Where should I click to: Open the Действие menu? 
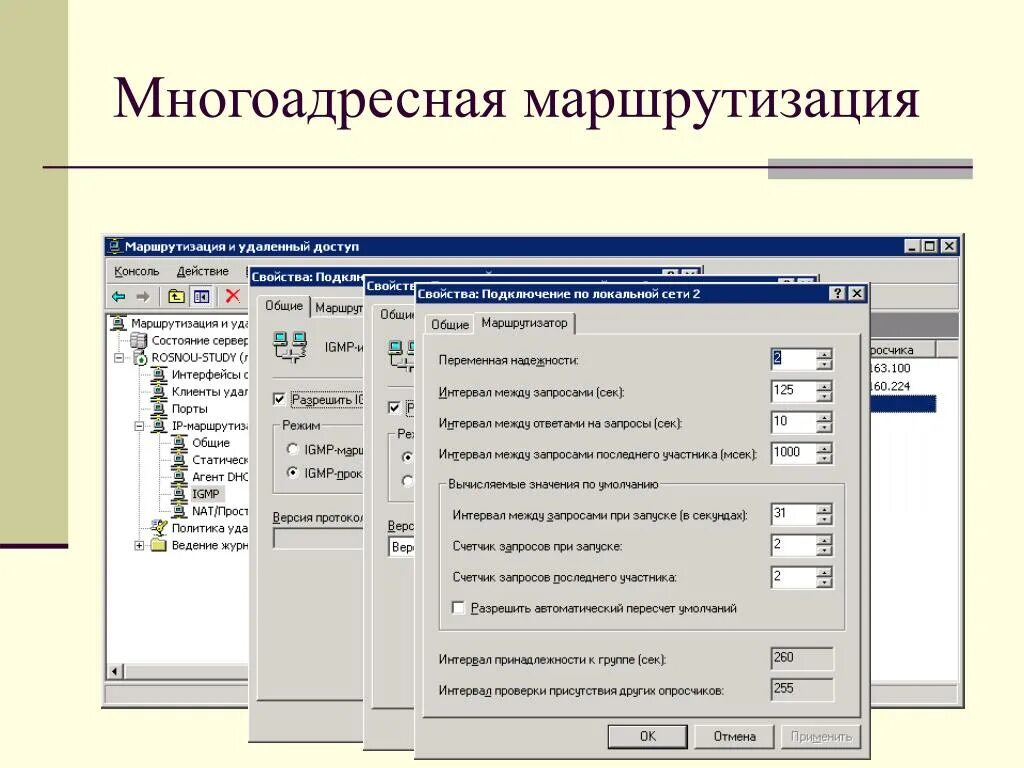tap(202, 271)
